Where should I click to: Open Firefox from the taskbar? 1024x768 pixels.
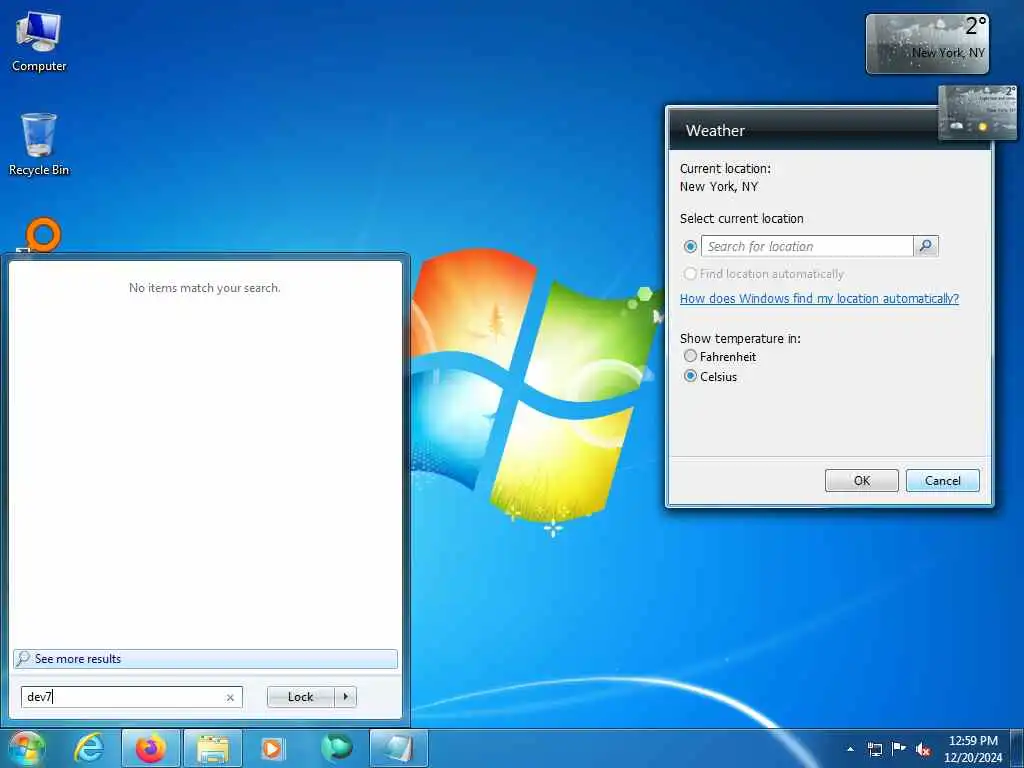(151, 748)
